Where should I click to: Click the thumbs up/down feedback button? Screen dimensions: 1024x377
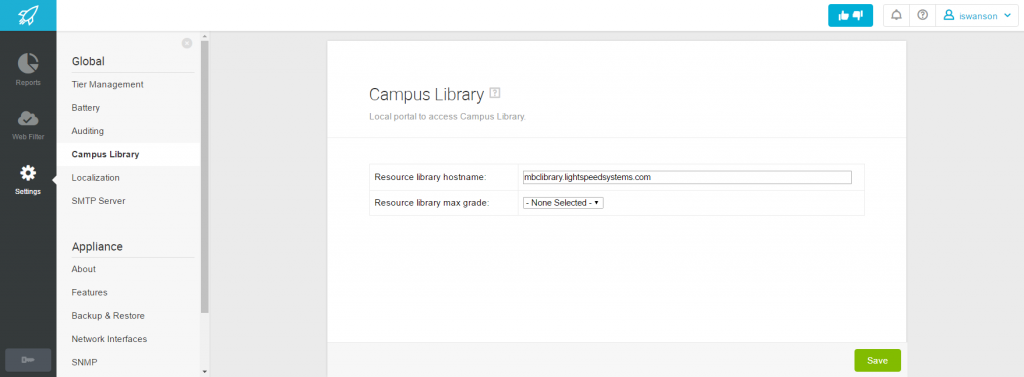(850, 16)
